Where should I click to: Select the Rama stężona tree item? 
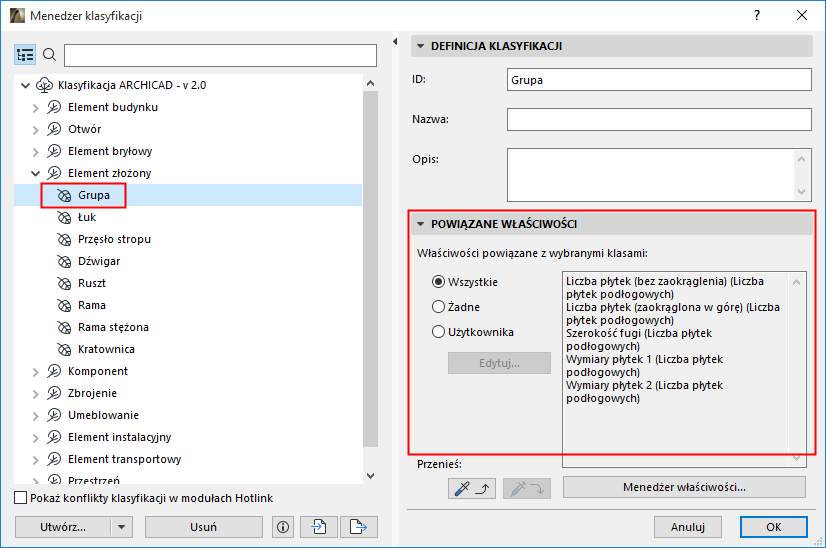[x=113, y=327]
